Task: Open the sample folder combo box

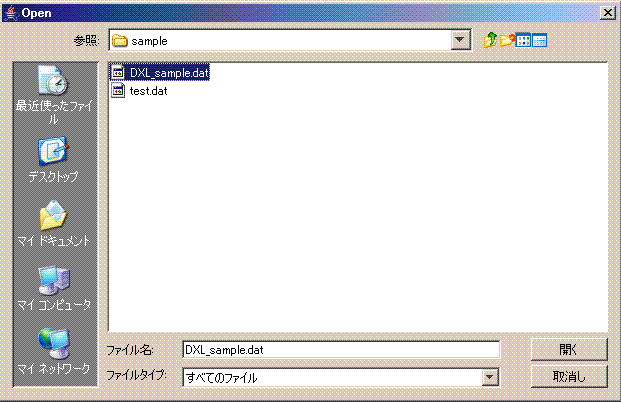Action: [x=290, y=40]
